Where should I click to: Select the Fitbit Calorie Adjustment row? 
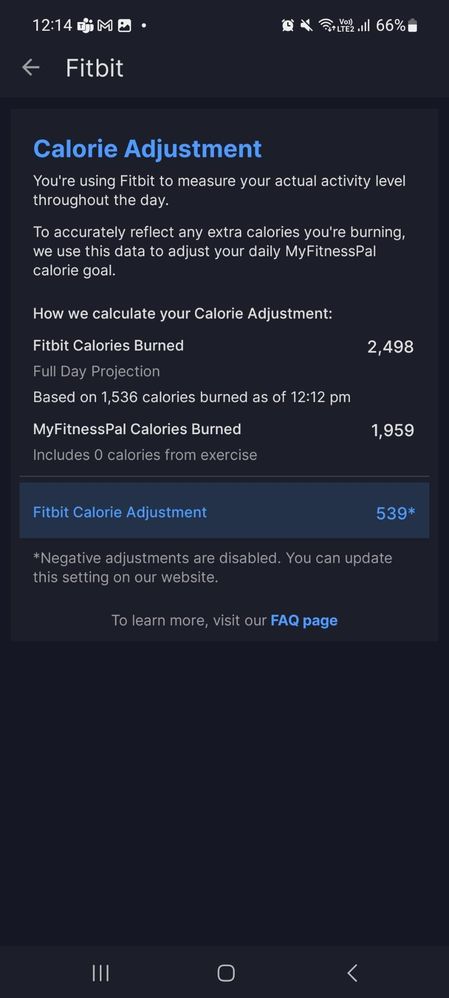coord(224,511)
